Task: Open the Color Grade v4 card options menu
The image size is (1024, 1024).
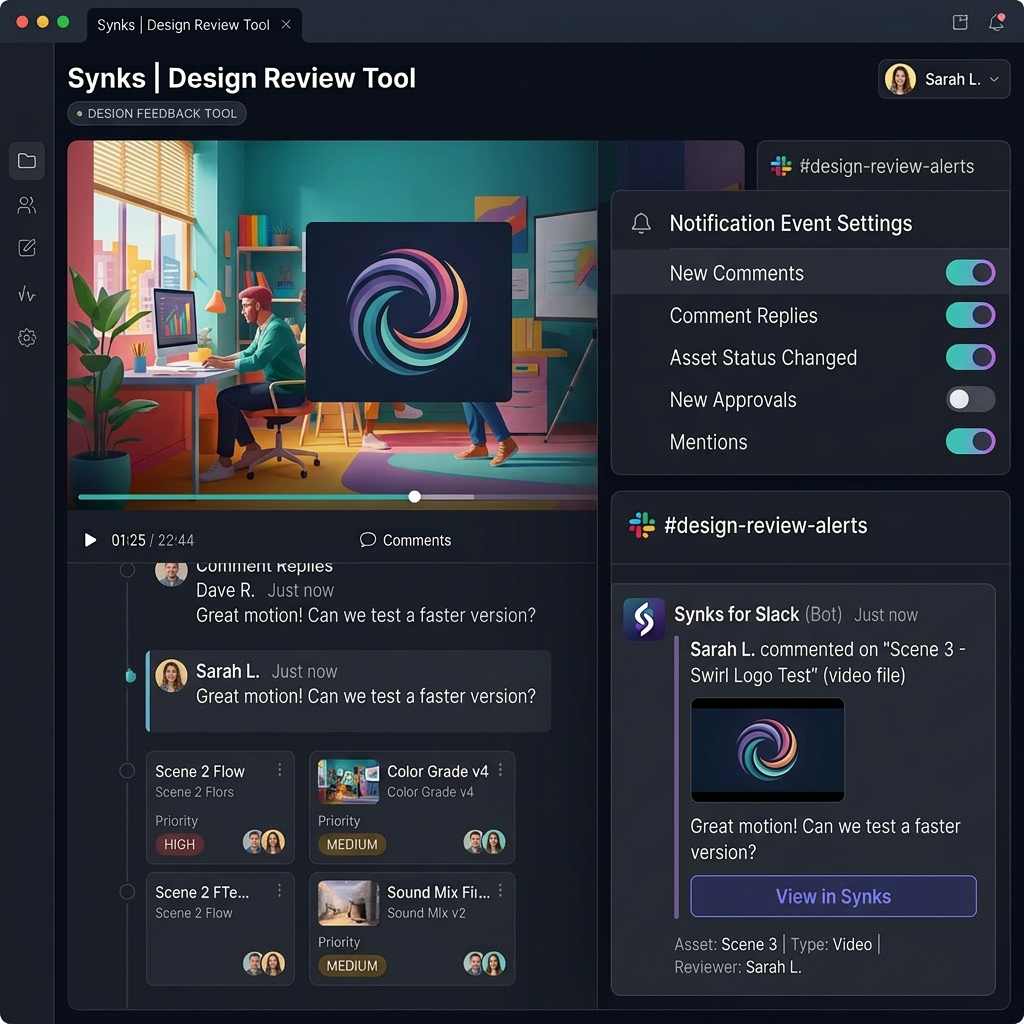Action: [x=500, y=770]
